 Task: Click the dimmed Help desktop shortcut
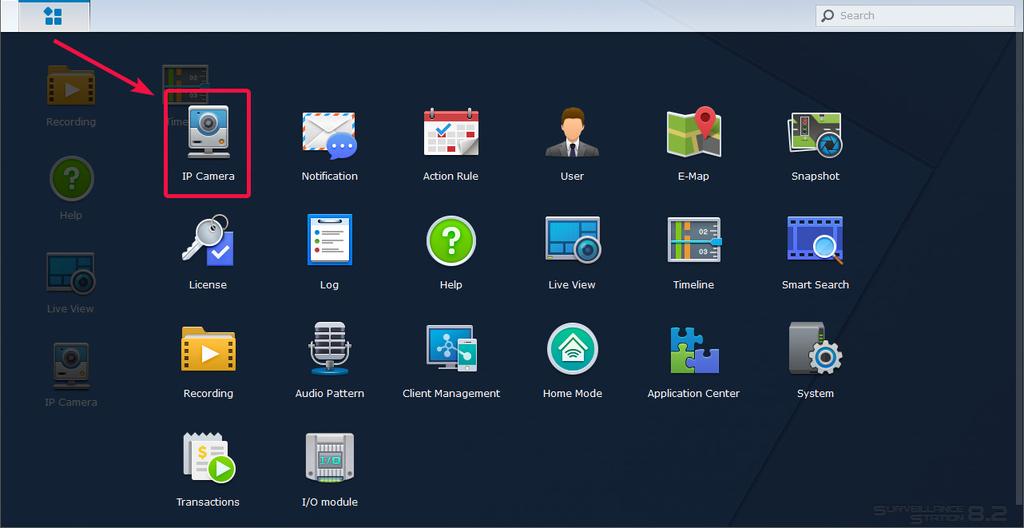pos(71,178)
